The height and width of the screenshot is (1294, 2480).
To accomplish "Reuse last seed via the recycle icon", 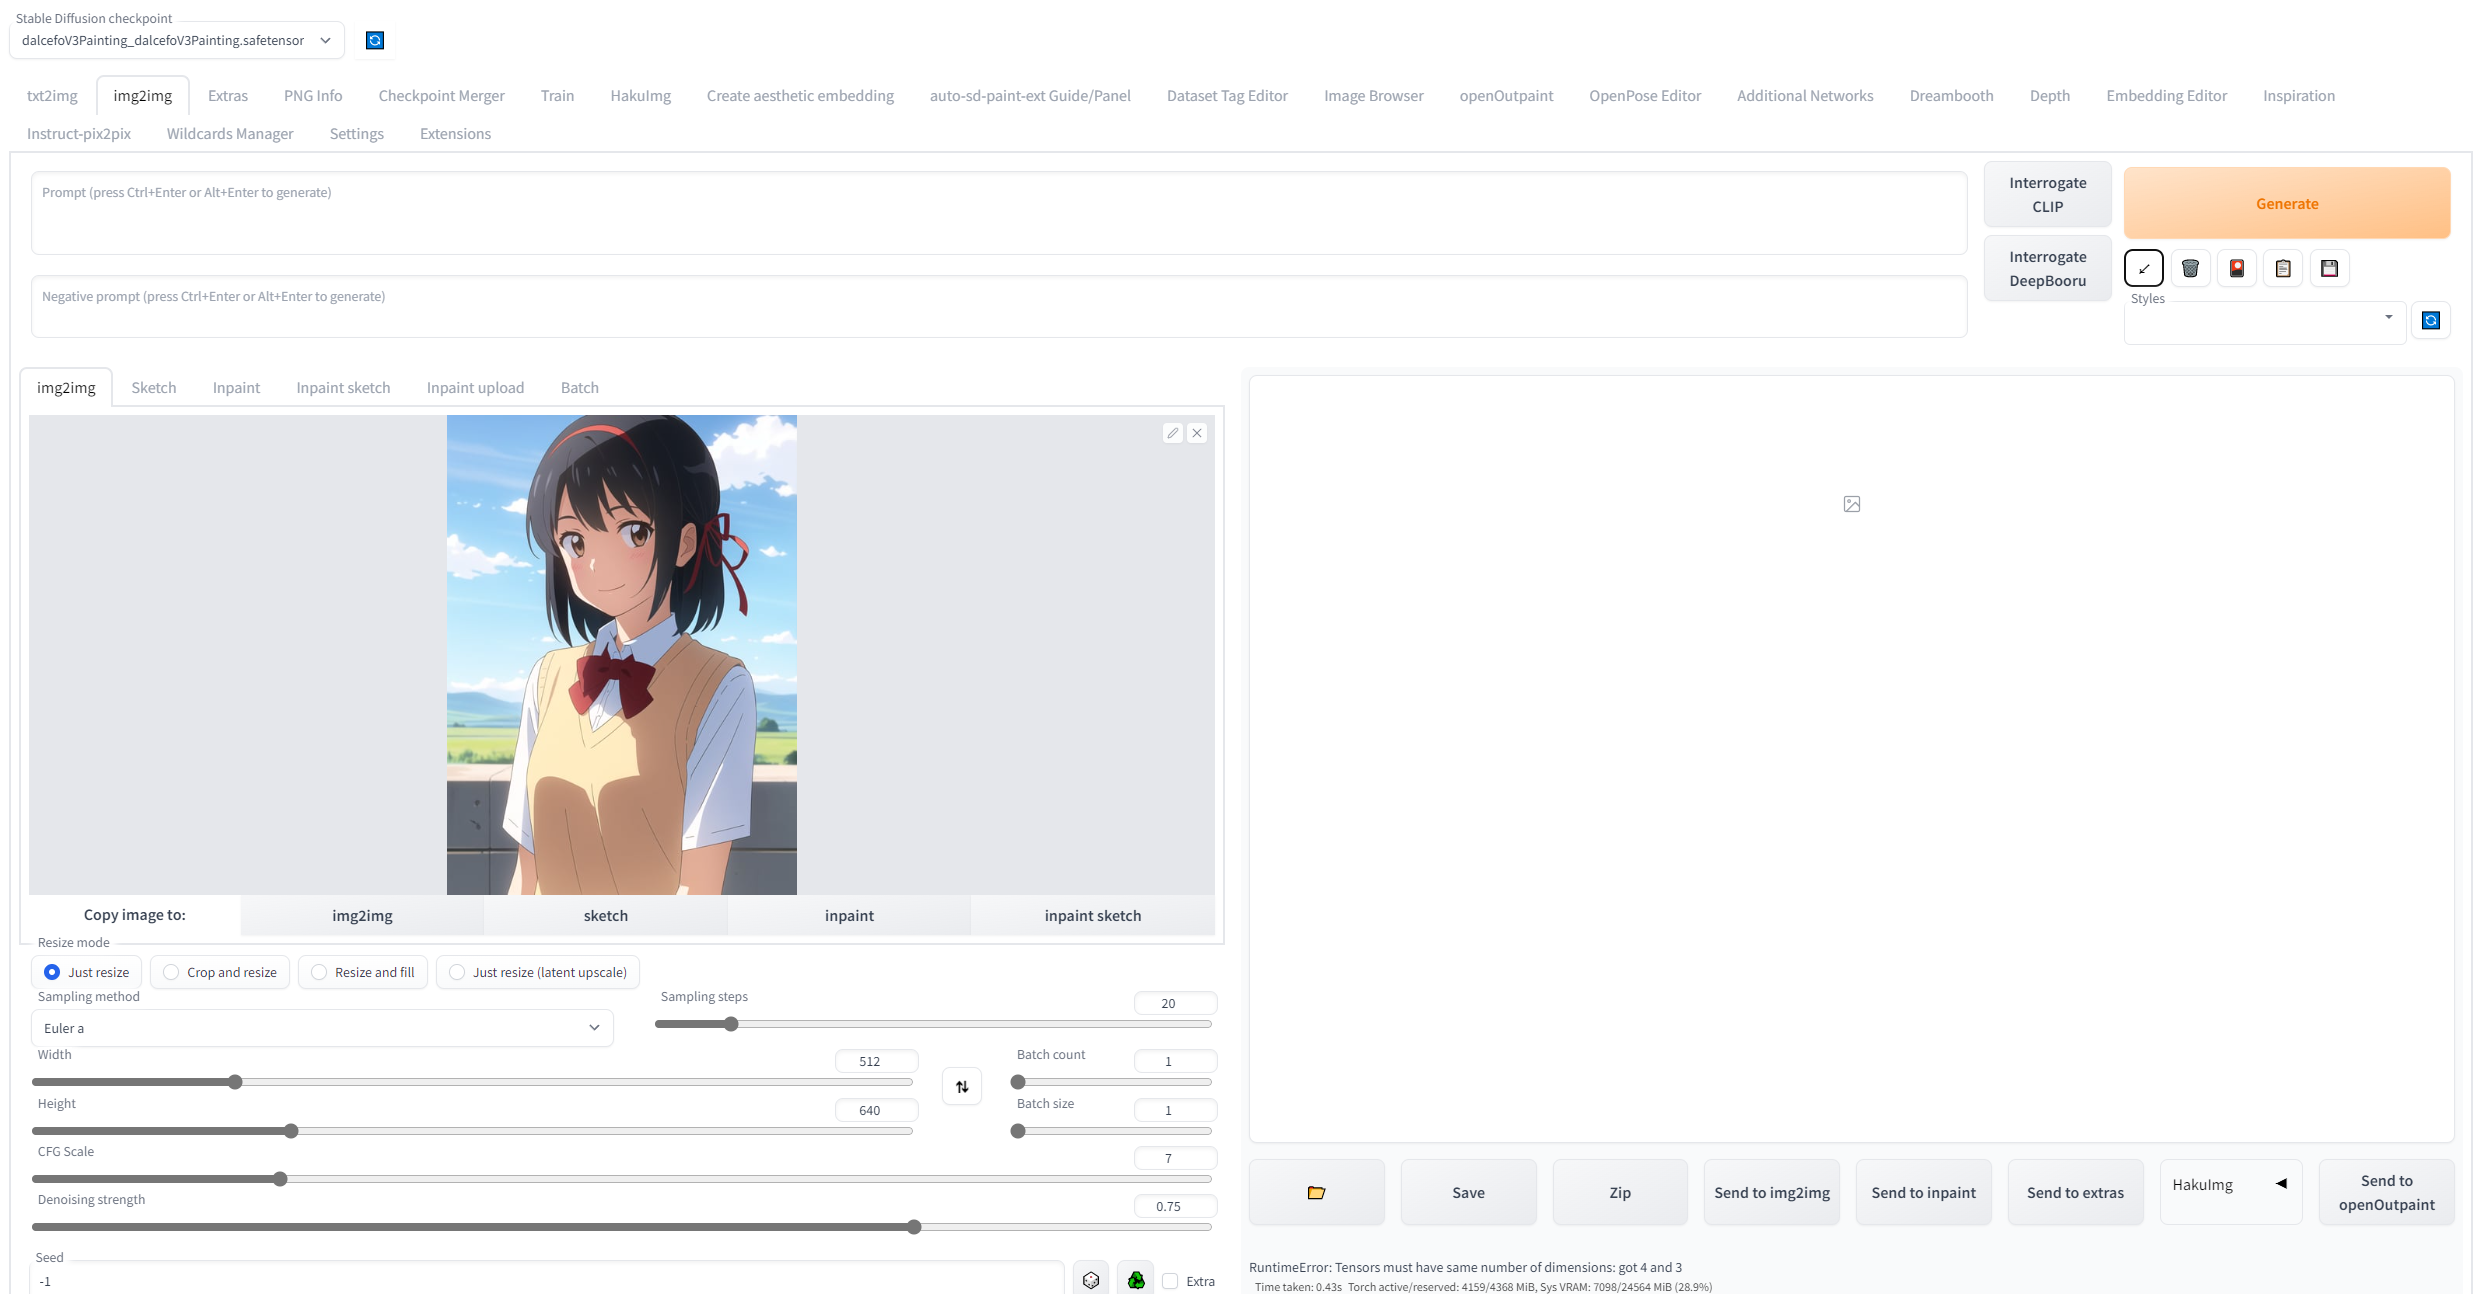I will coord(1135,1279).
